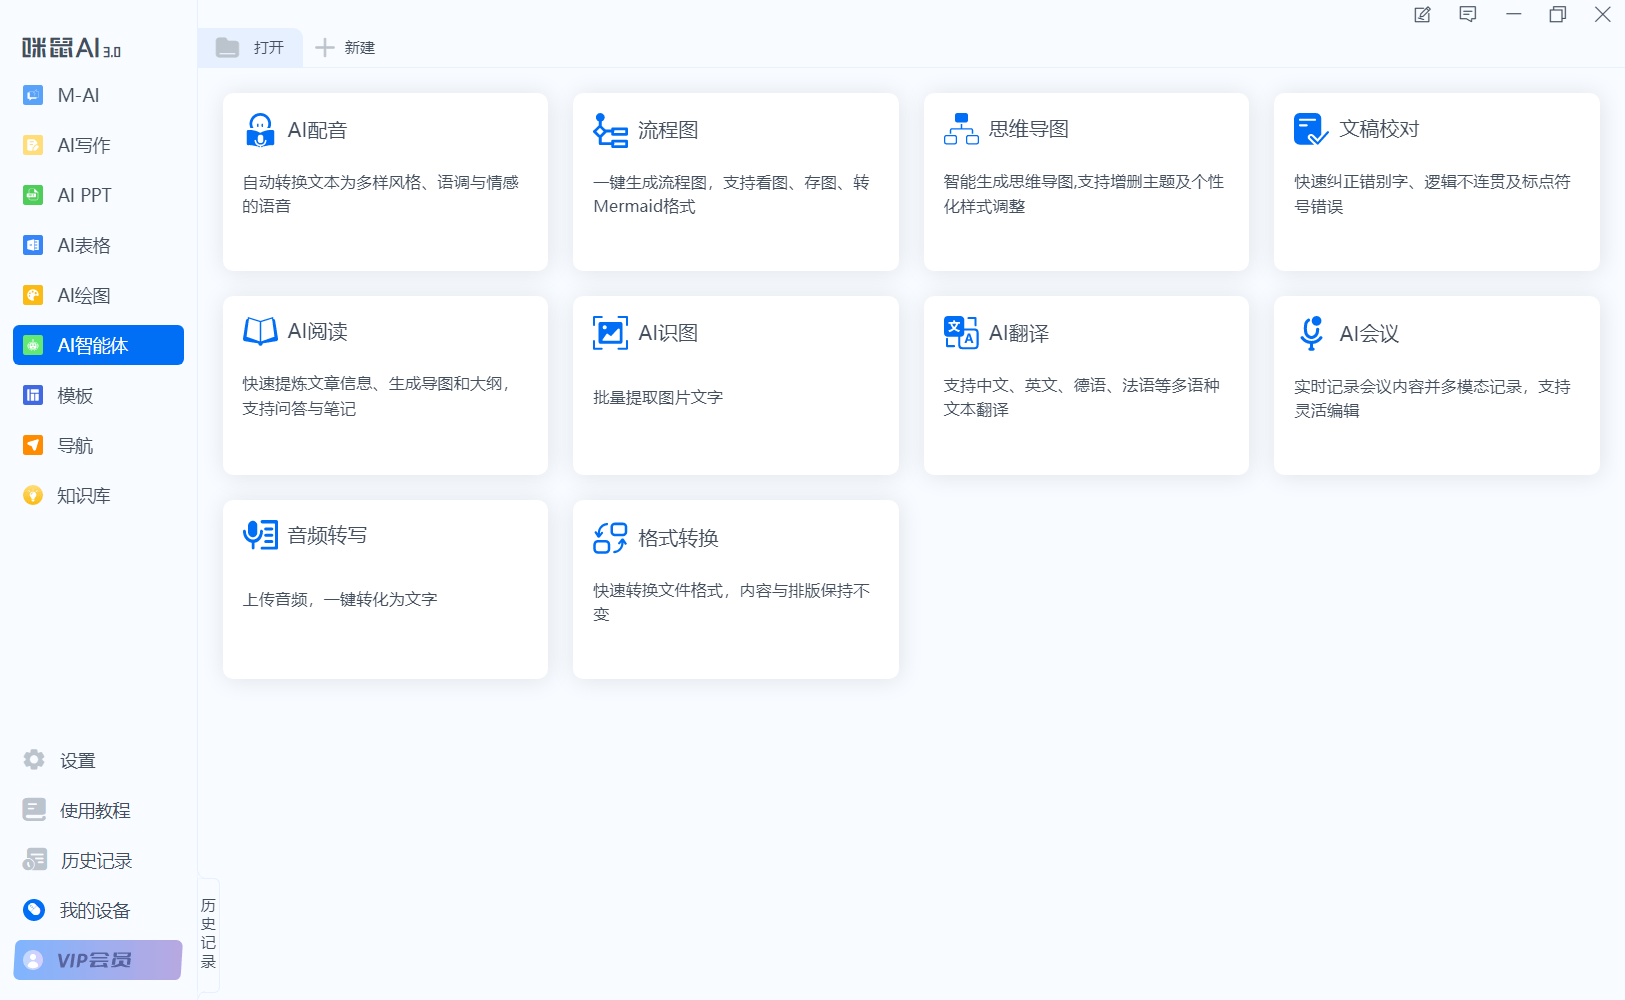Screen dimensions: 1625x1000
Task: Open the 思维导图 card title
Action: coord(1029,129)
